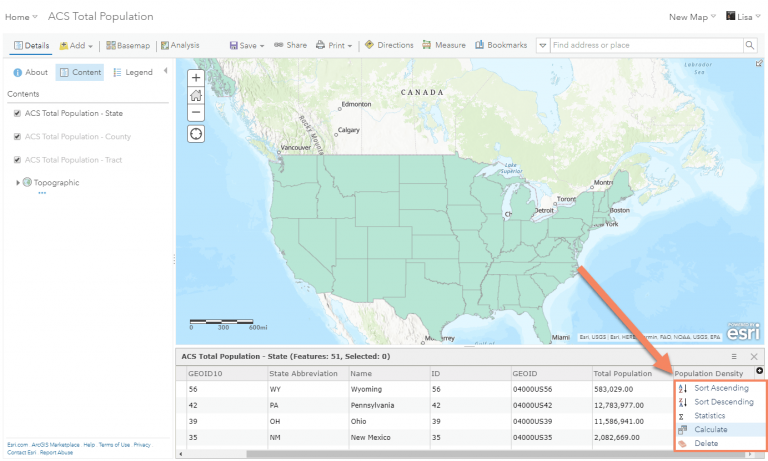The image size is (768, 461).
Task: Open the Print dropdown
Action: [x=334, y=46]
